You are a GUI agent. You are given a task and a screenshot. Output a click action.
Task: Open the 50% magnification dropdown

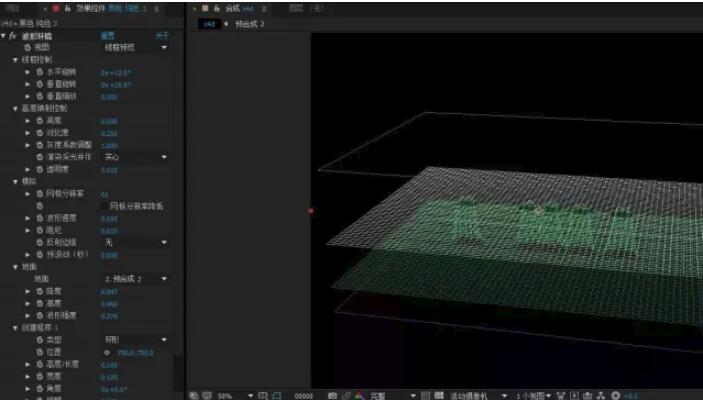click(x=235, y=396)
